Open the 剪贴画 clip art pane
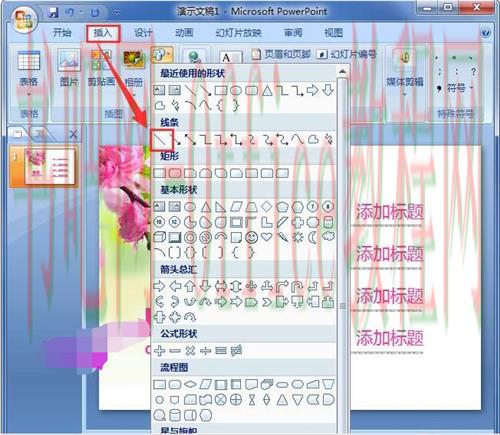Viewport: 500px width, 435px height. click(x=101, y=68)
